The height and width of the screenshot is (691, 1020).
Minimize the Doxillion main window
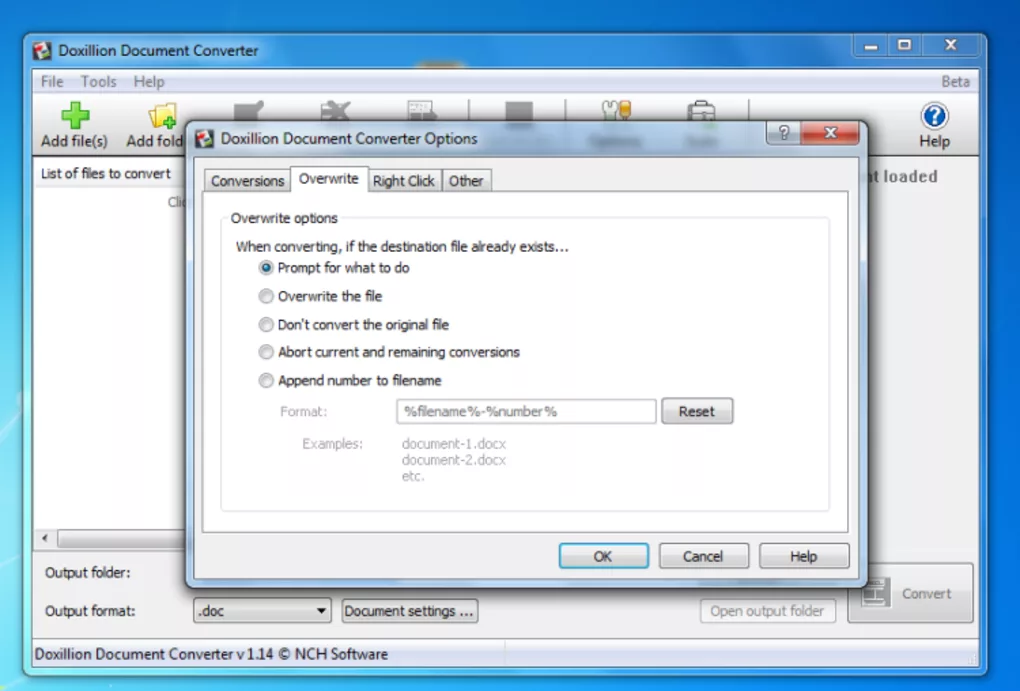(871, 46)
